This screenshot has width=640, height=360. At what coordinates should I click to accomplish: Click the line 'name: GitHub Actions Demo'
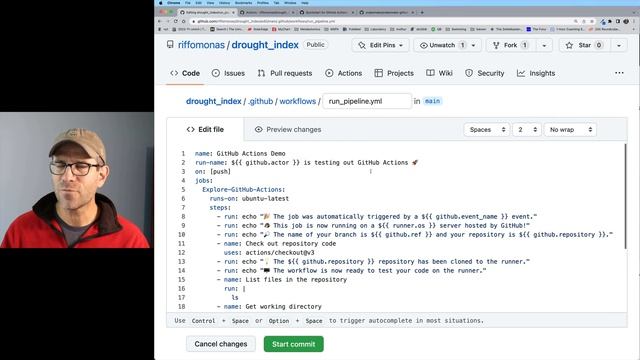click(240, 153)
